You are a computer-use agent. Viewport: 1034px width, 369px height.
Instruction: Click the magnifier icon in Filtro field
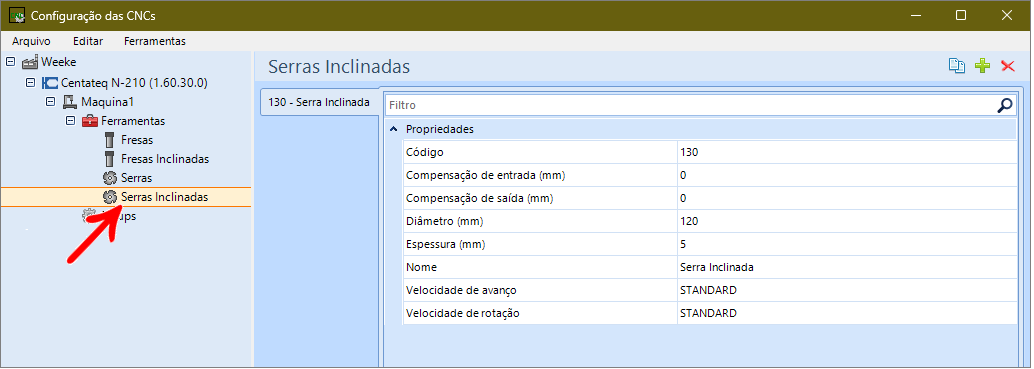pyautogui.click(x=1005, y=105)
